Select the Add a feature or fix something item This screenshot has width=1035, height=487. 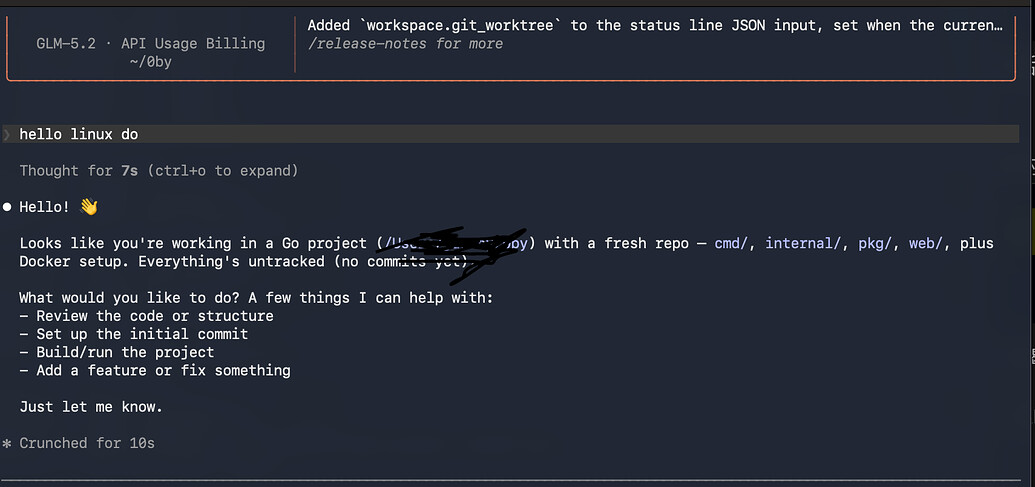click(154, 371)
